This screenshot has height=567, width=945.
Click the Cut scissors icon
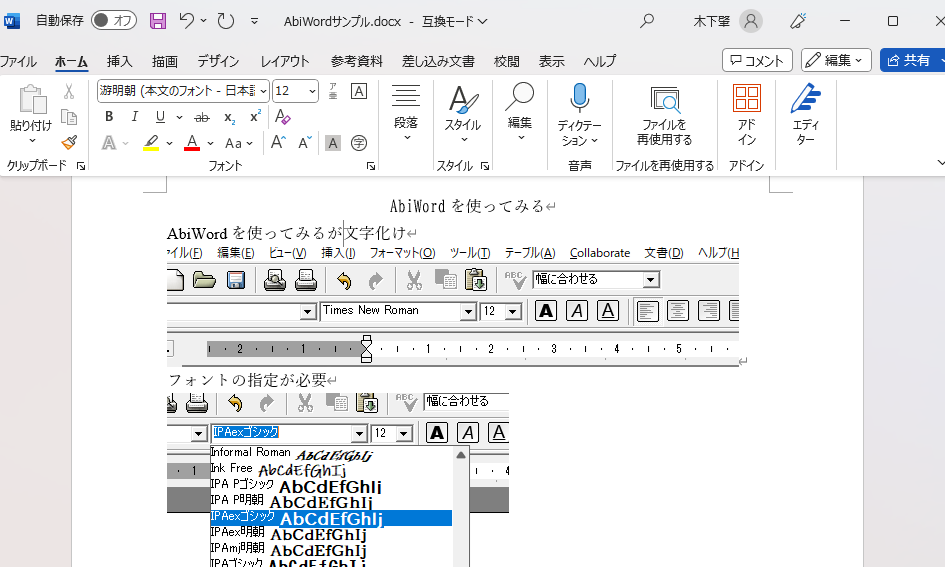click(69, 91)
